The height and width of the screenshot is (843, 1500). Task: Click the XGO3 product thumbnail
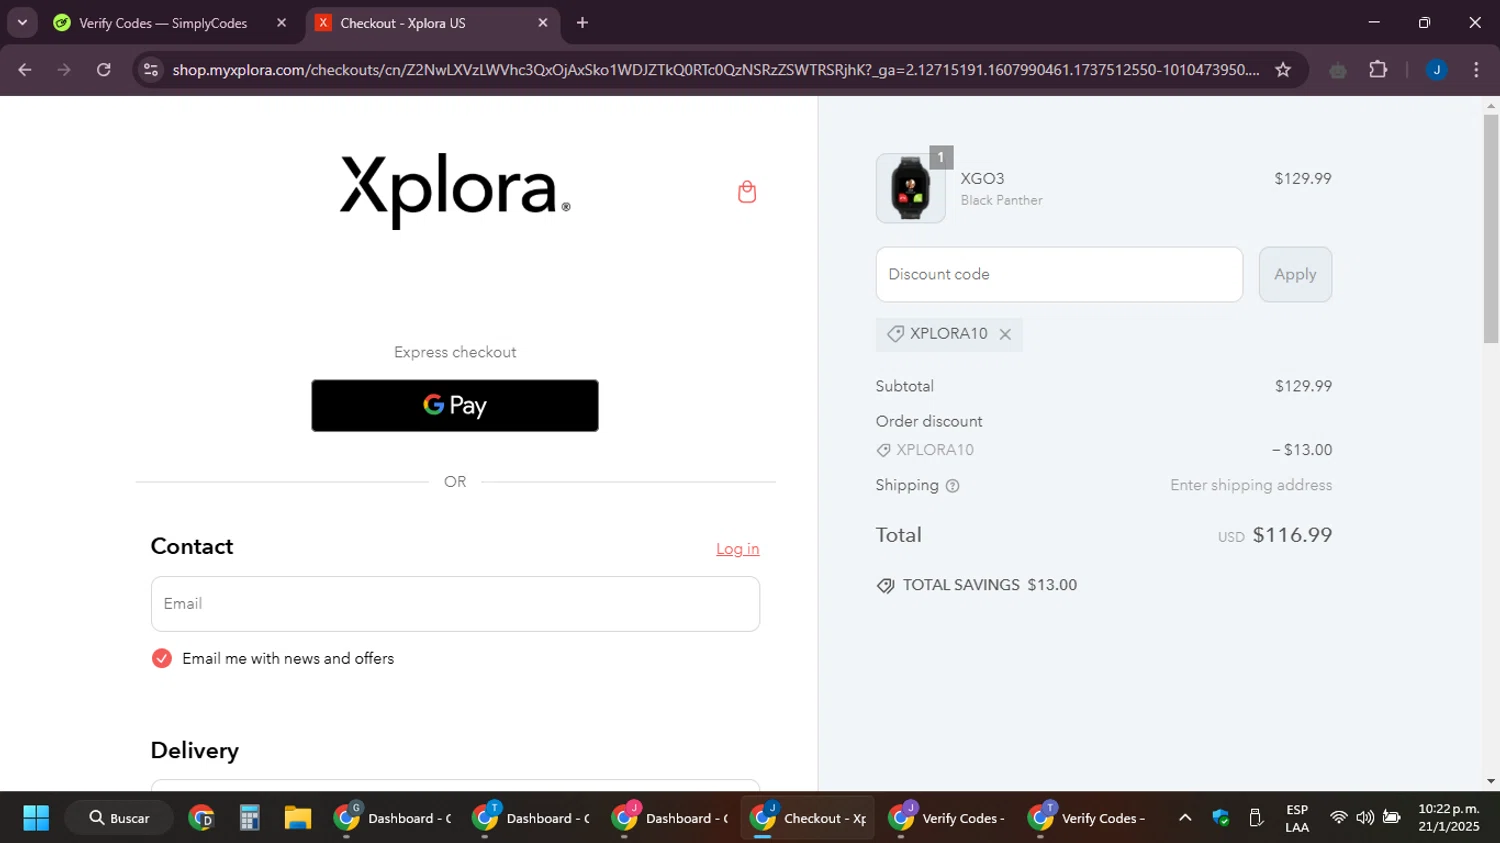coord(911,188)
